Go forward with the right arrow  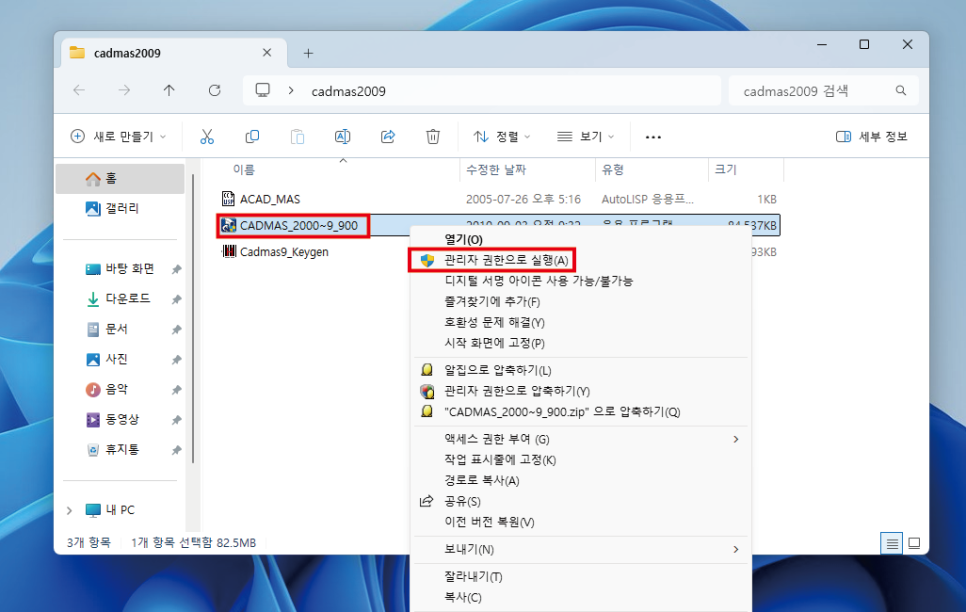click(124, 91)
